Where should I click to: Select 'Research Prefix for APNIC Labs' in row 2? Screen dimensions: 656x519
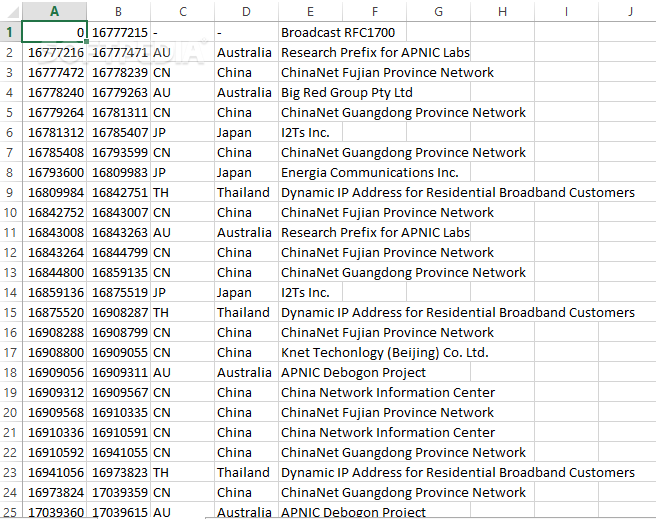tap(375, 52)
